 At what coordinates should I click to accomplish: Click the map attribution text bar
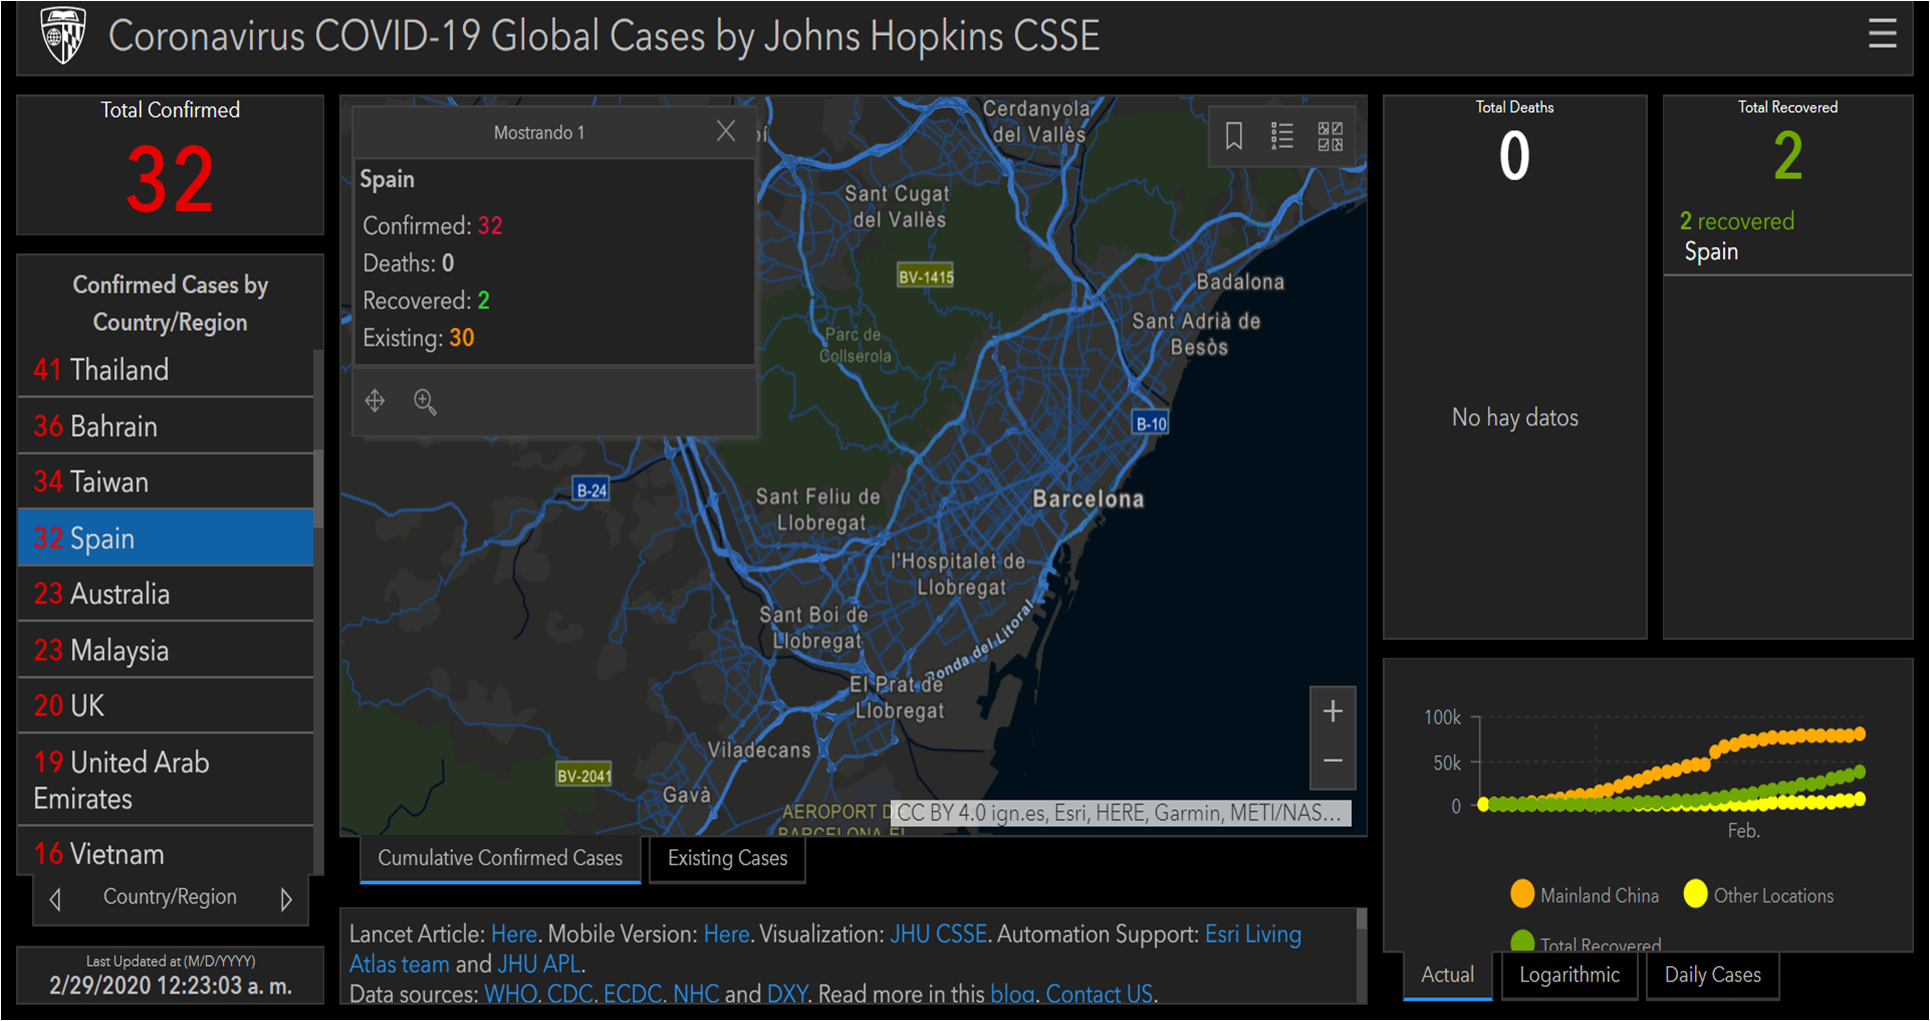[x=1120, y=813]
